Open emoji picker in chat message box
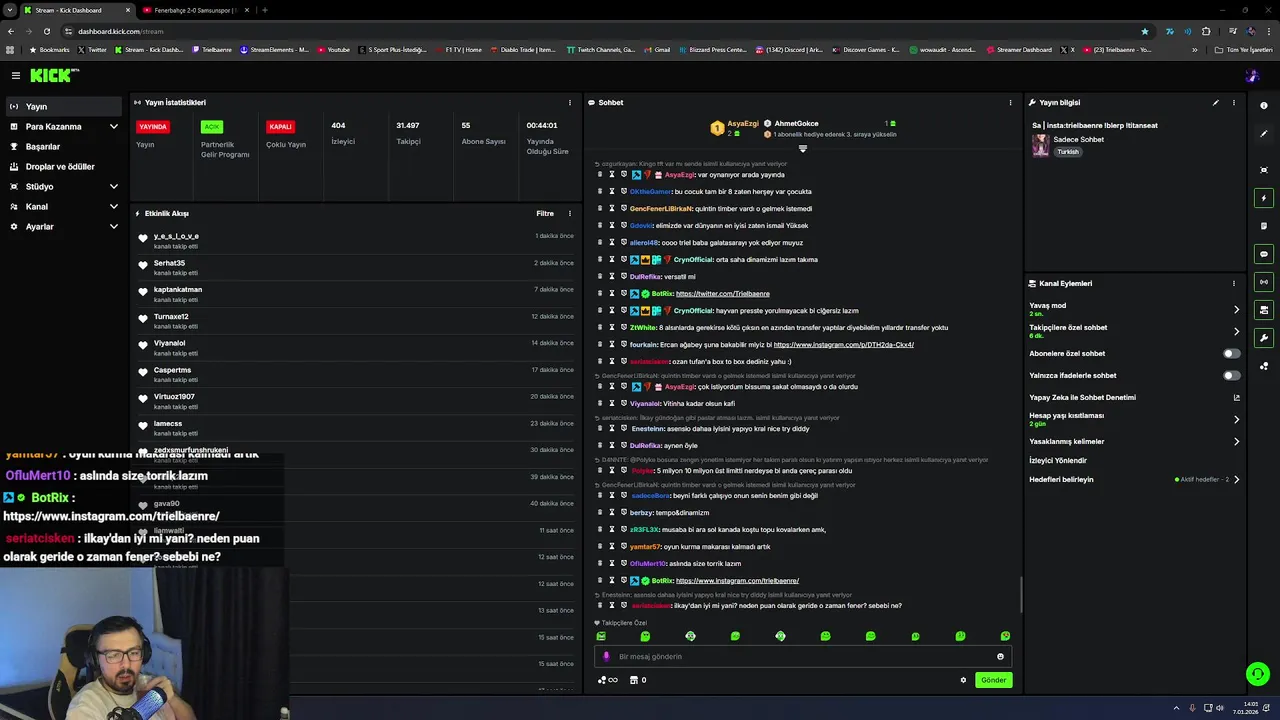1280x720 pixels. pos(1000,657)
